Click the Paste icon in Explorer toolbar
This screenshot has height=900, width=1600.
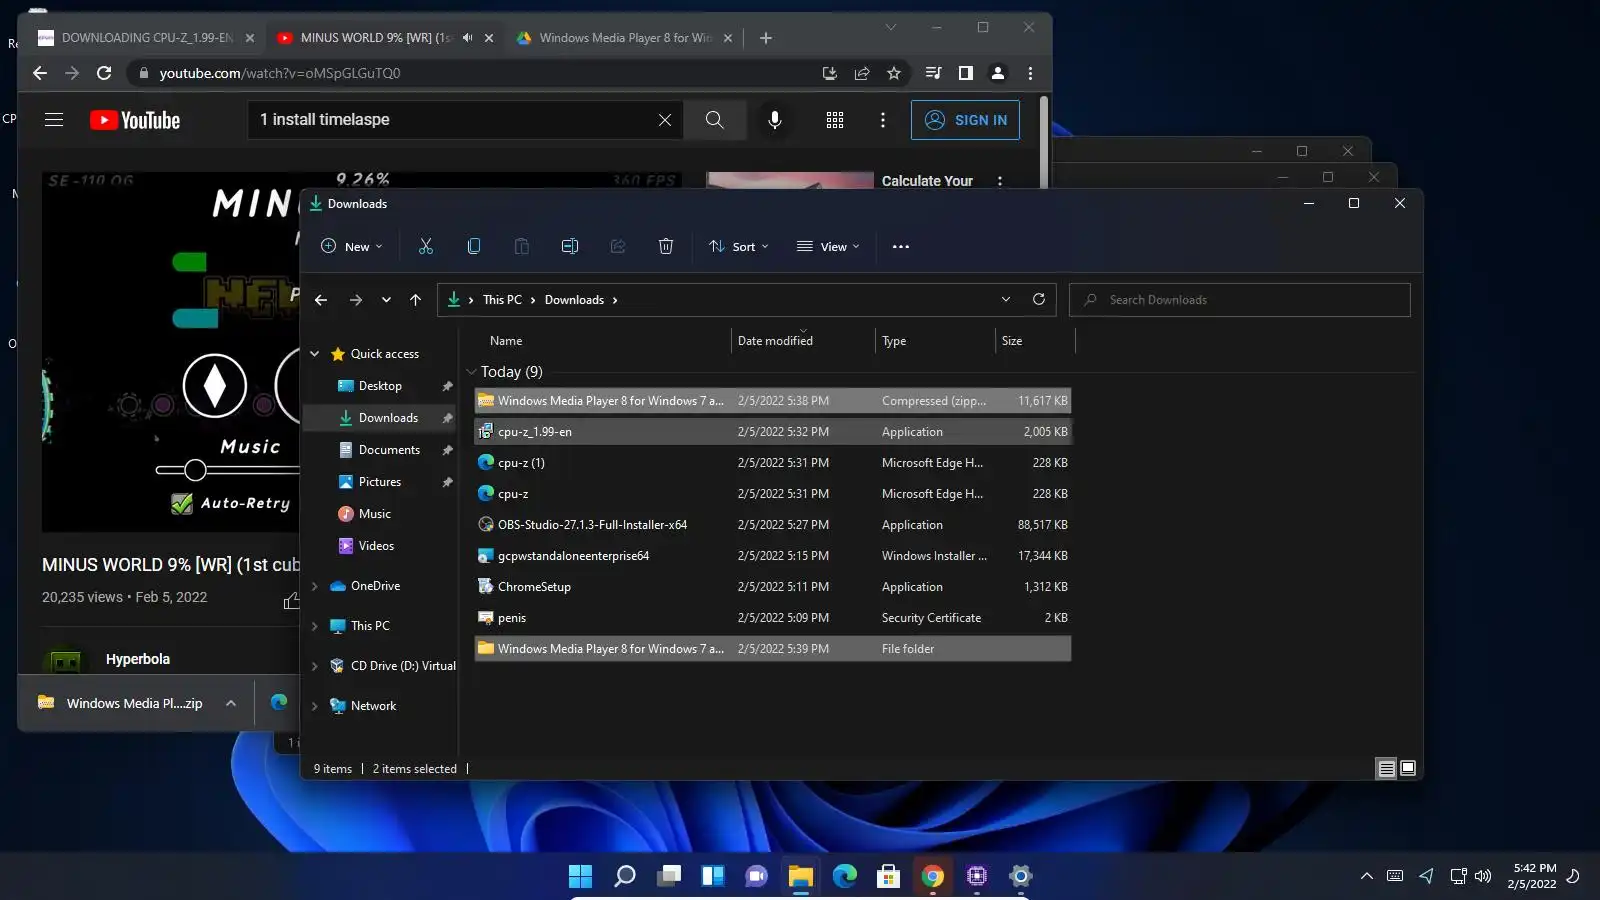point(522,247)
